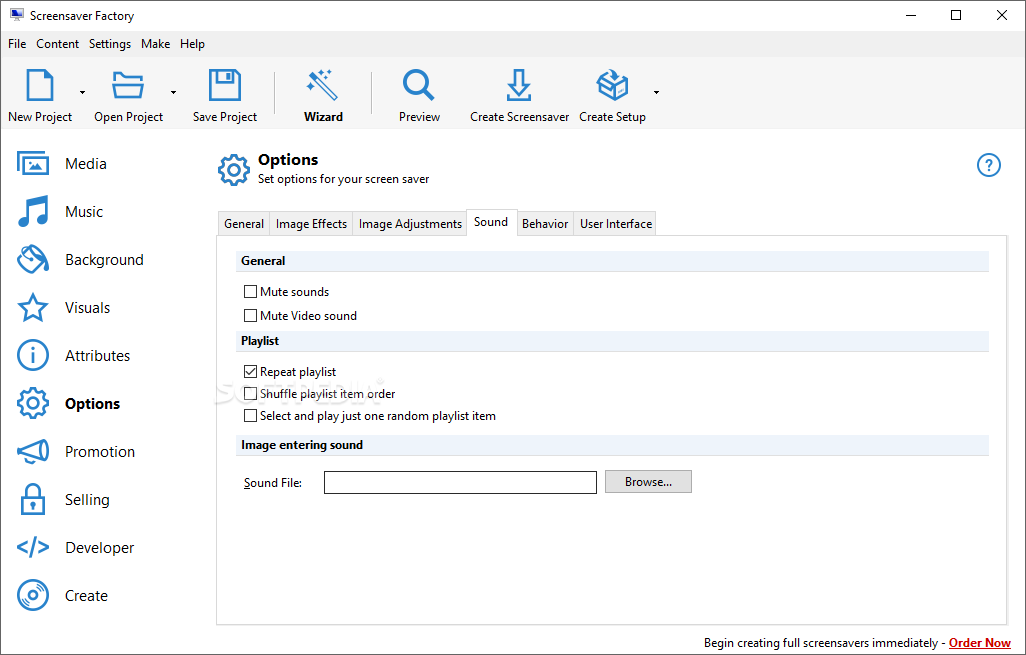Click the Create Setup package icon
Viewport: 1026px width, 655px height.
pos(612,85)
